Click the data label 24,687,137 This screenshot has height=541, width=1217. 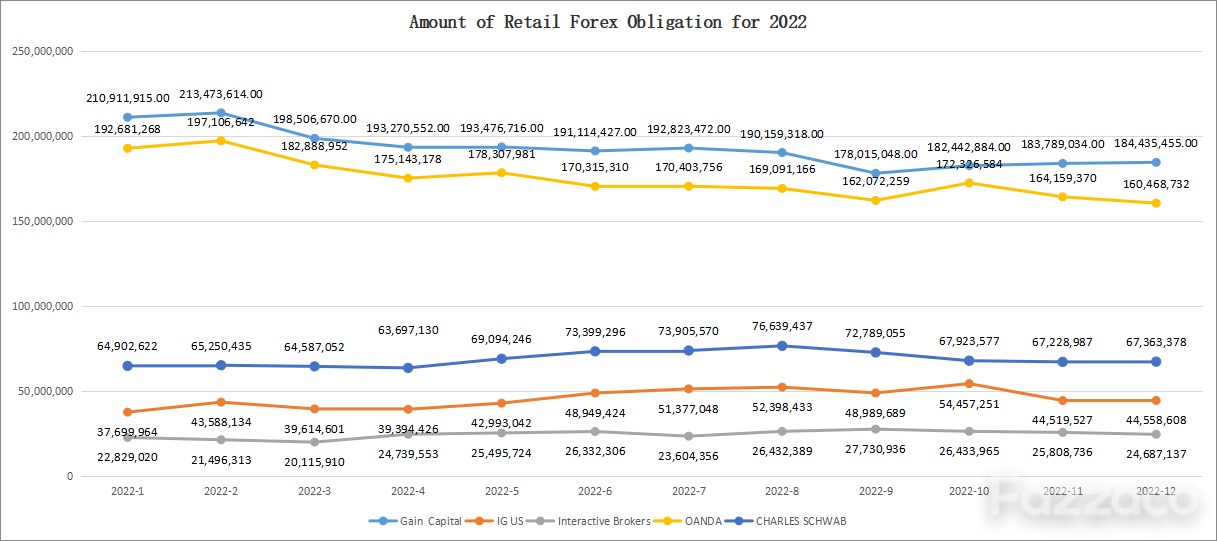pyautogui.click(x=1156, y=454)
